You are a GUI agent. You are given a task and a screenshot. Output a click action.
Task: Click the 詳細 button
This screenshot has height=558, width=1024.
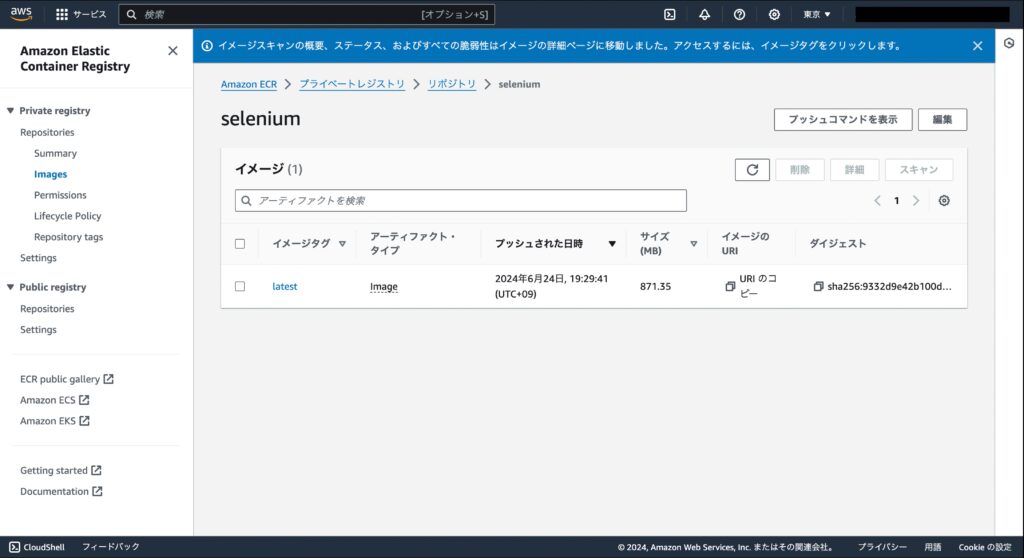pyautogui.click(x=854, y=170)
